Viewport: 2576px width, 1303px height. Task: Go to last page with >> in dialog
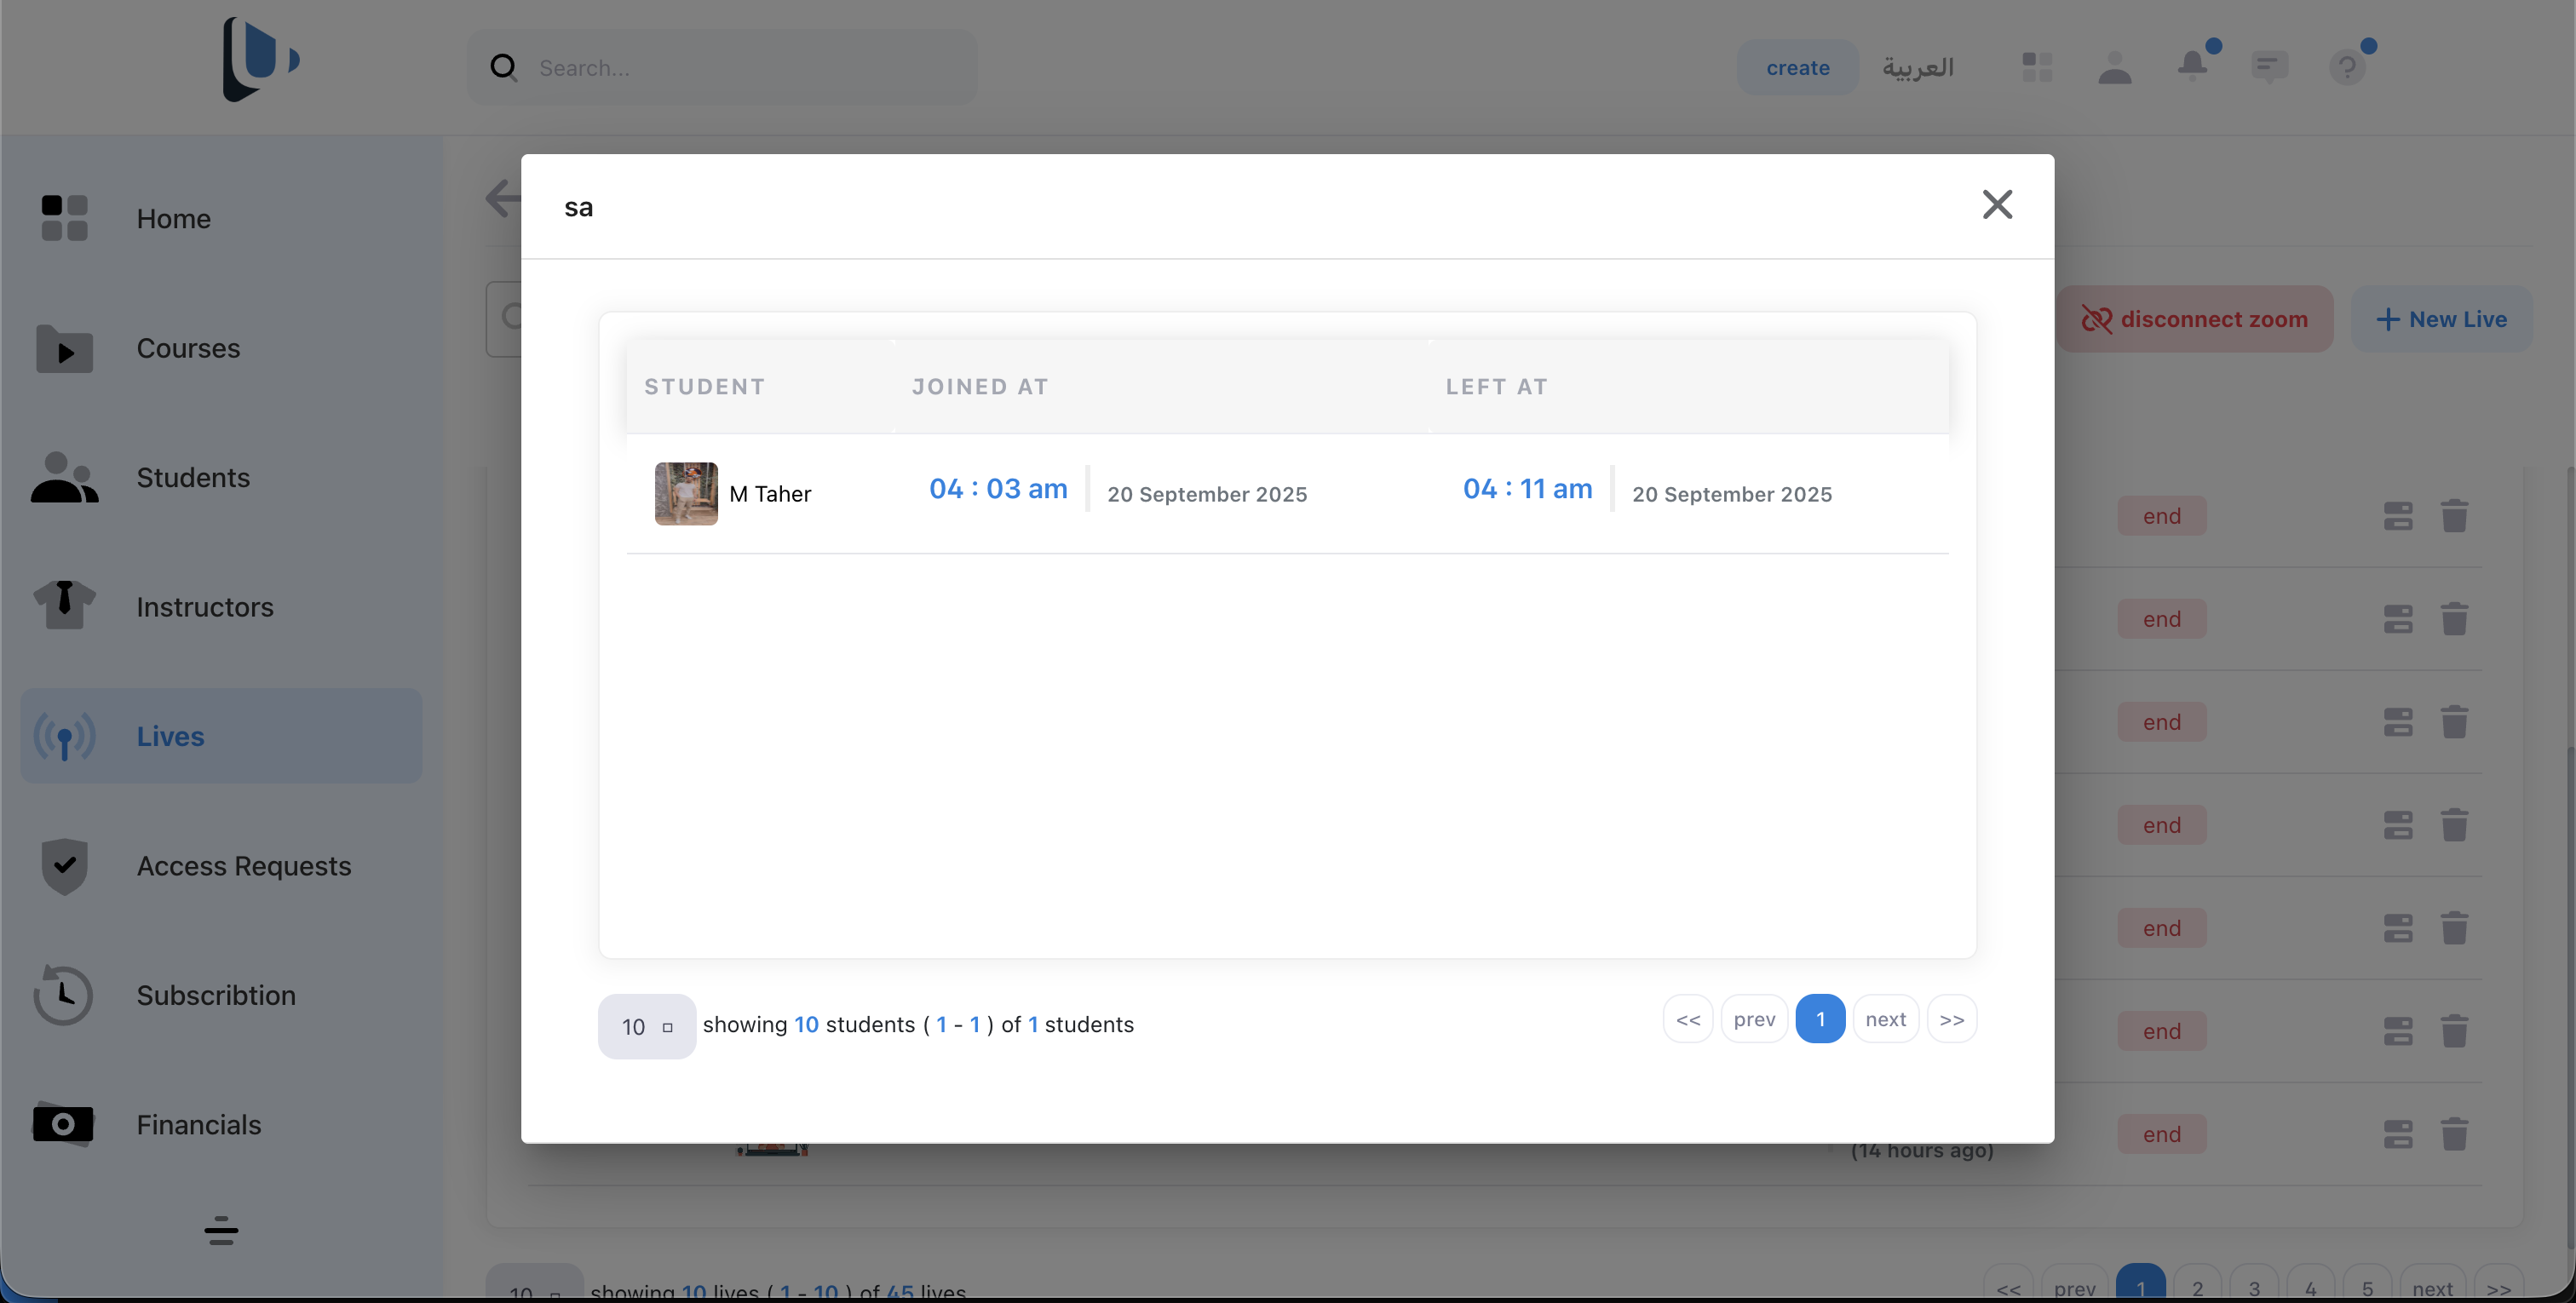click(x=1951, y=1019)
